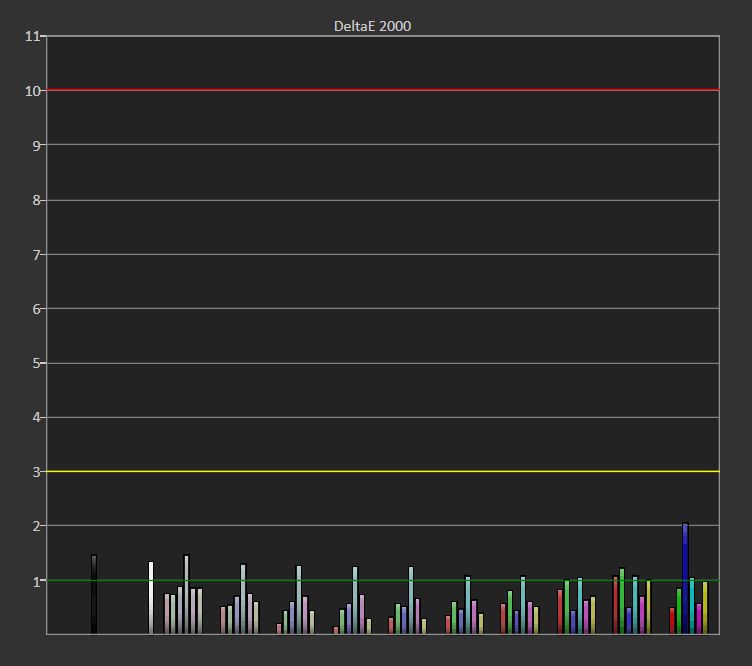
Task: Select the y-axis label 7
Action: tap(36, 255)
